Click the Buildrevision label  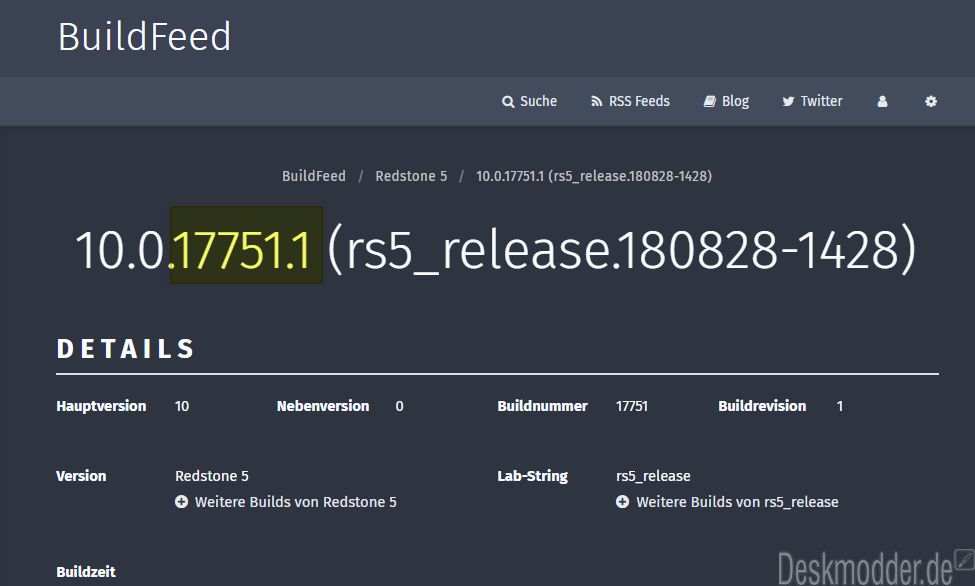pos(762,406)
